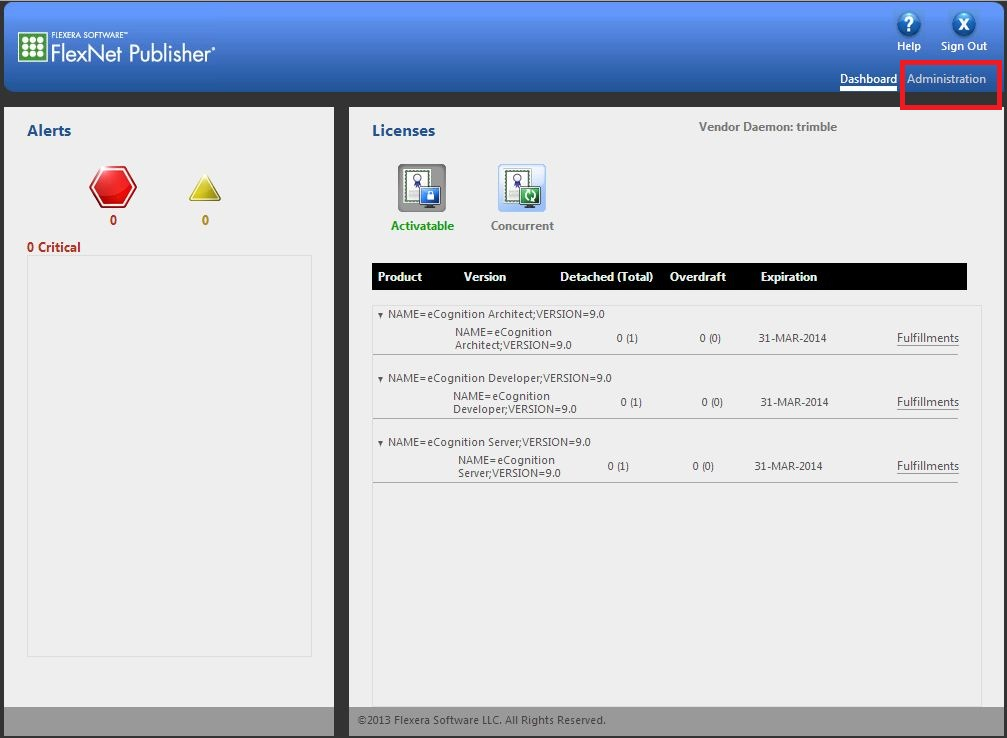Click the Server detached count 0 (1)
The image size is (1007, 738).
(618, 466)
